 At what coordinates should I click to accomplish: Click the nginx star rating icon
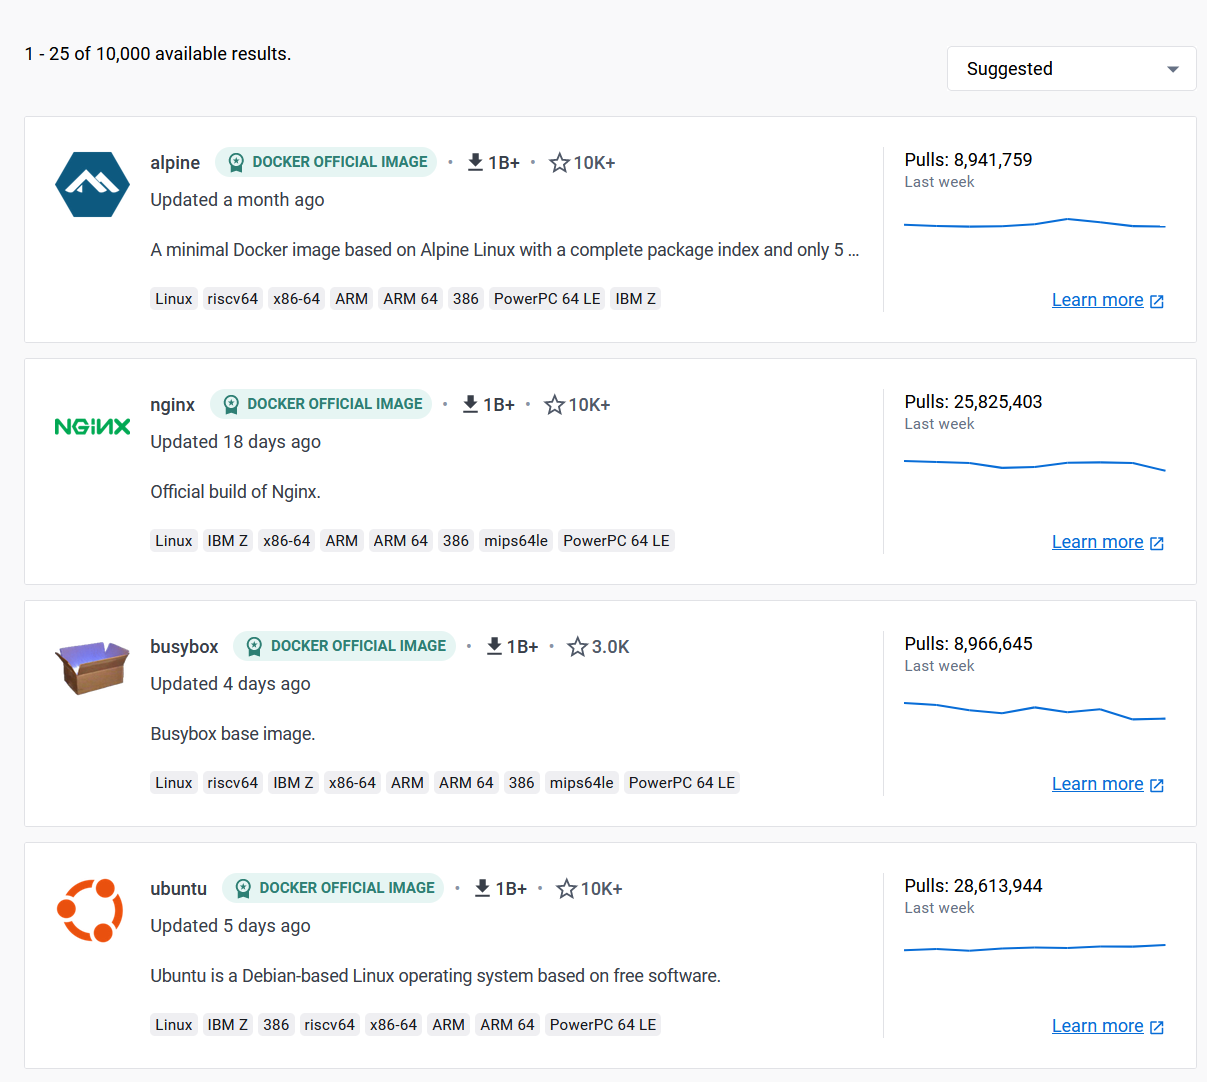point(554,404)
